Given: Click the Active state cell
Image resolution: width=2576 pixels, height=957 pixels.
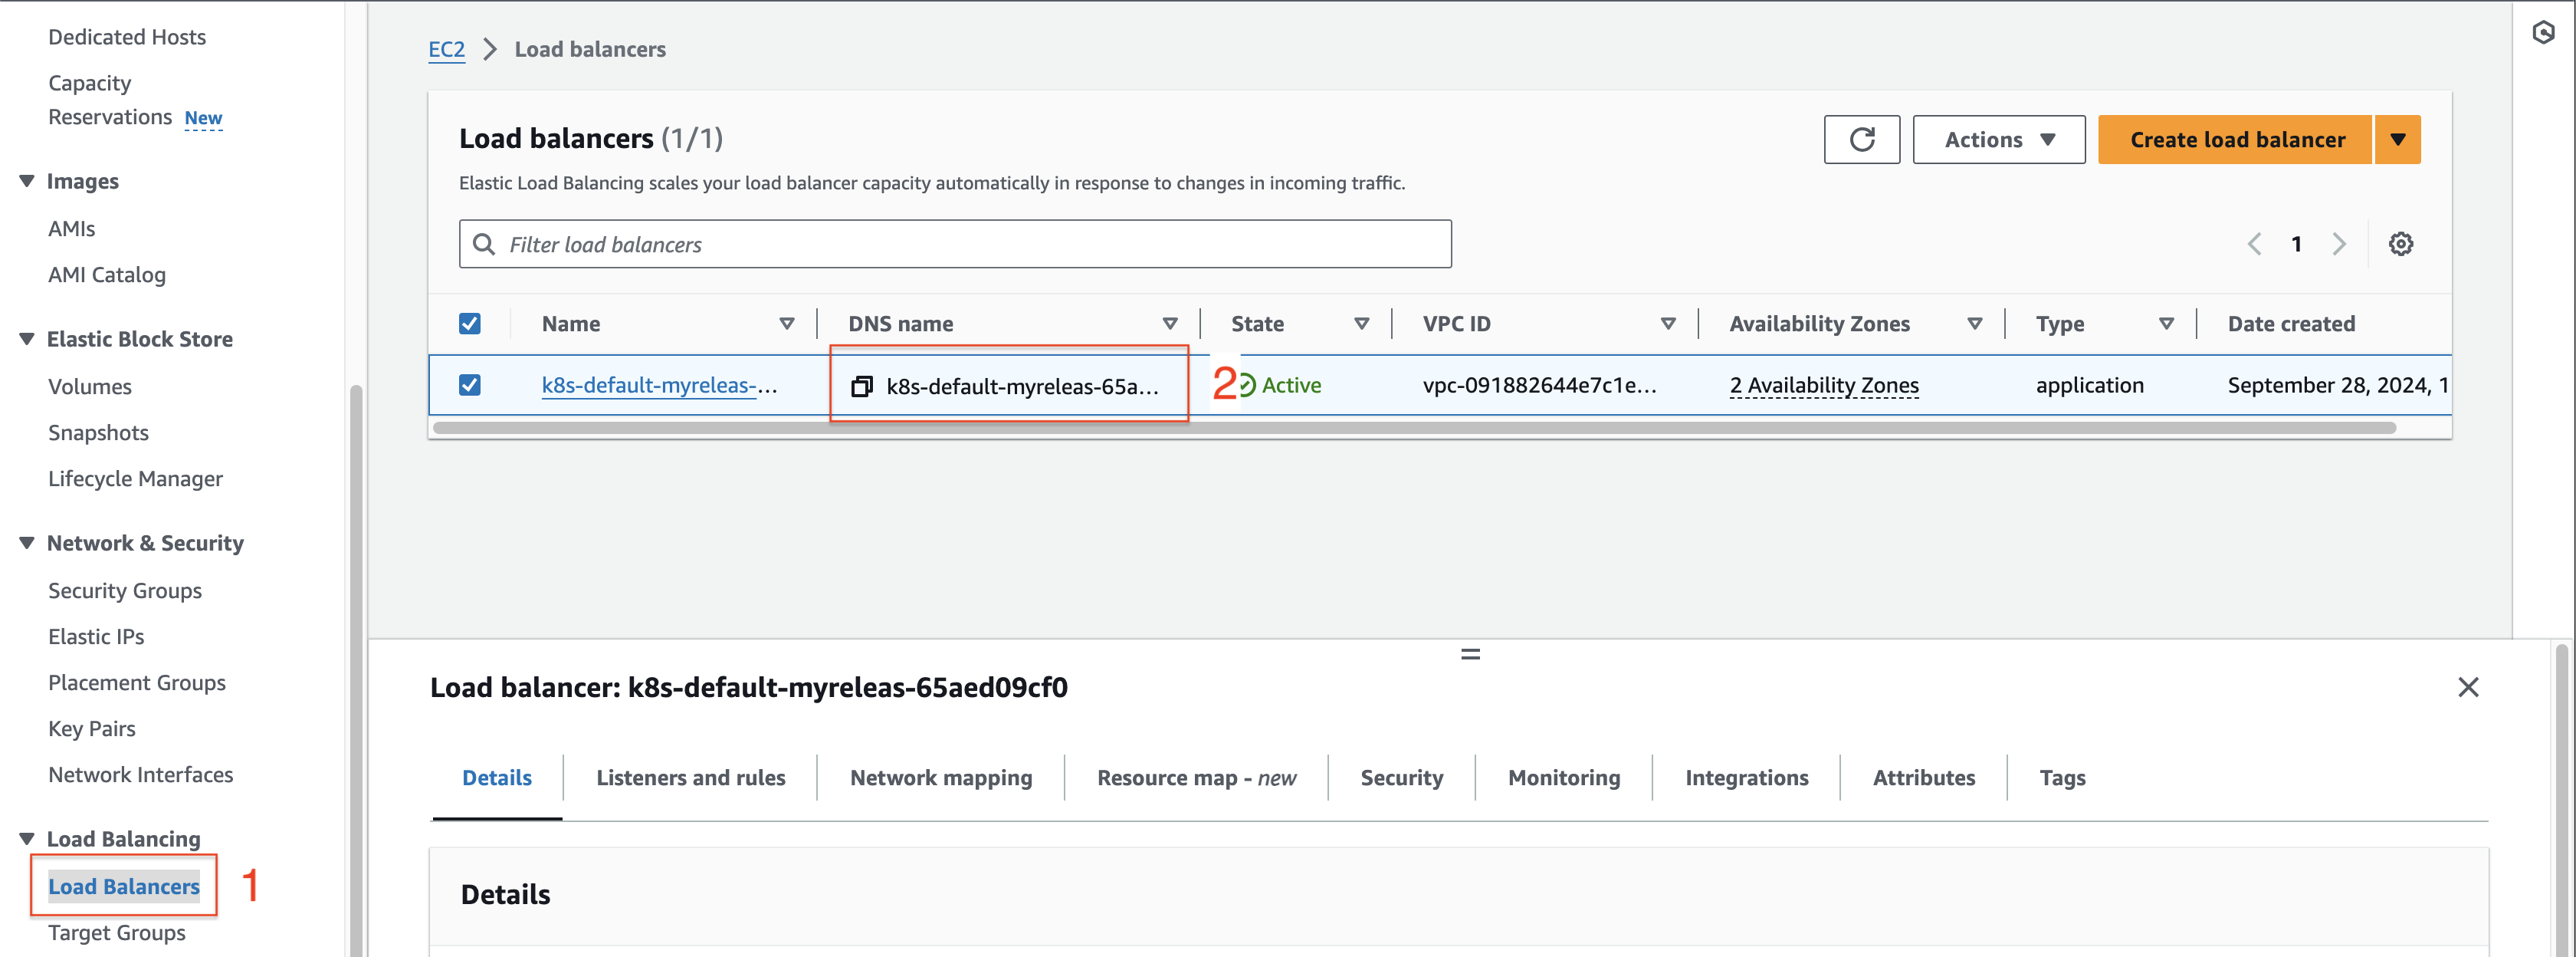Looking at the screenshot, I should point(1280,385).
